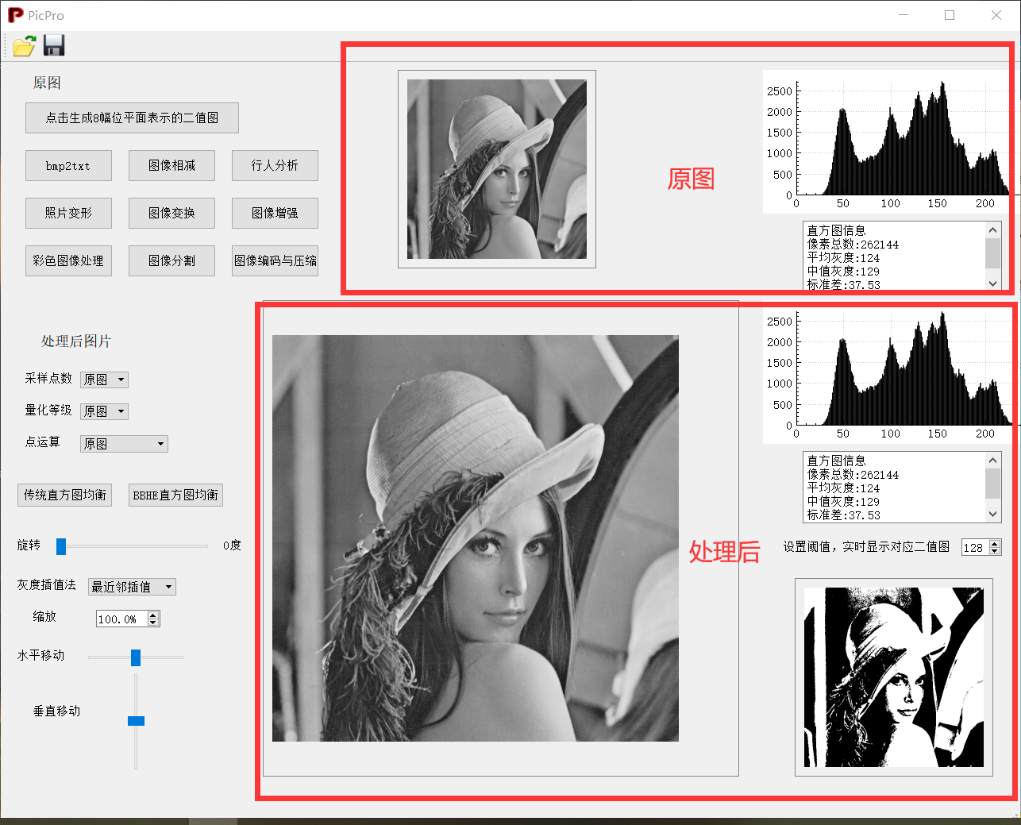The height and width of the screenshot is (825, 1021).
Task: Click 像素总数:262144 in top info box
Action: (x=853, y=245)
